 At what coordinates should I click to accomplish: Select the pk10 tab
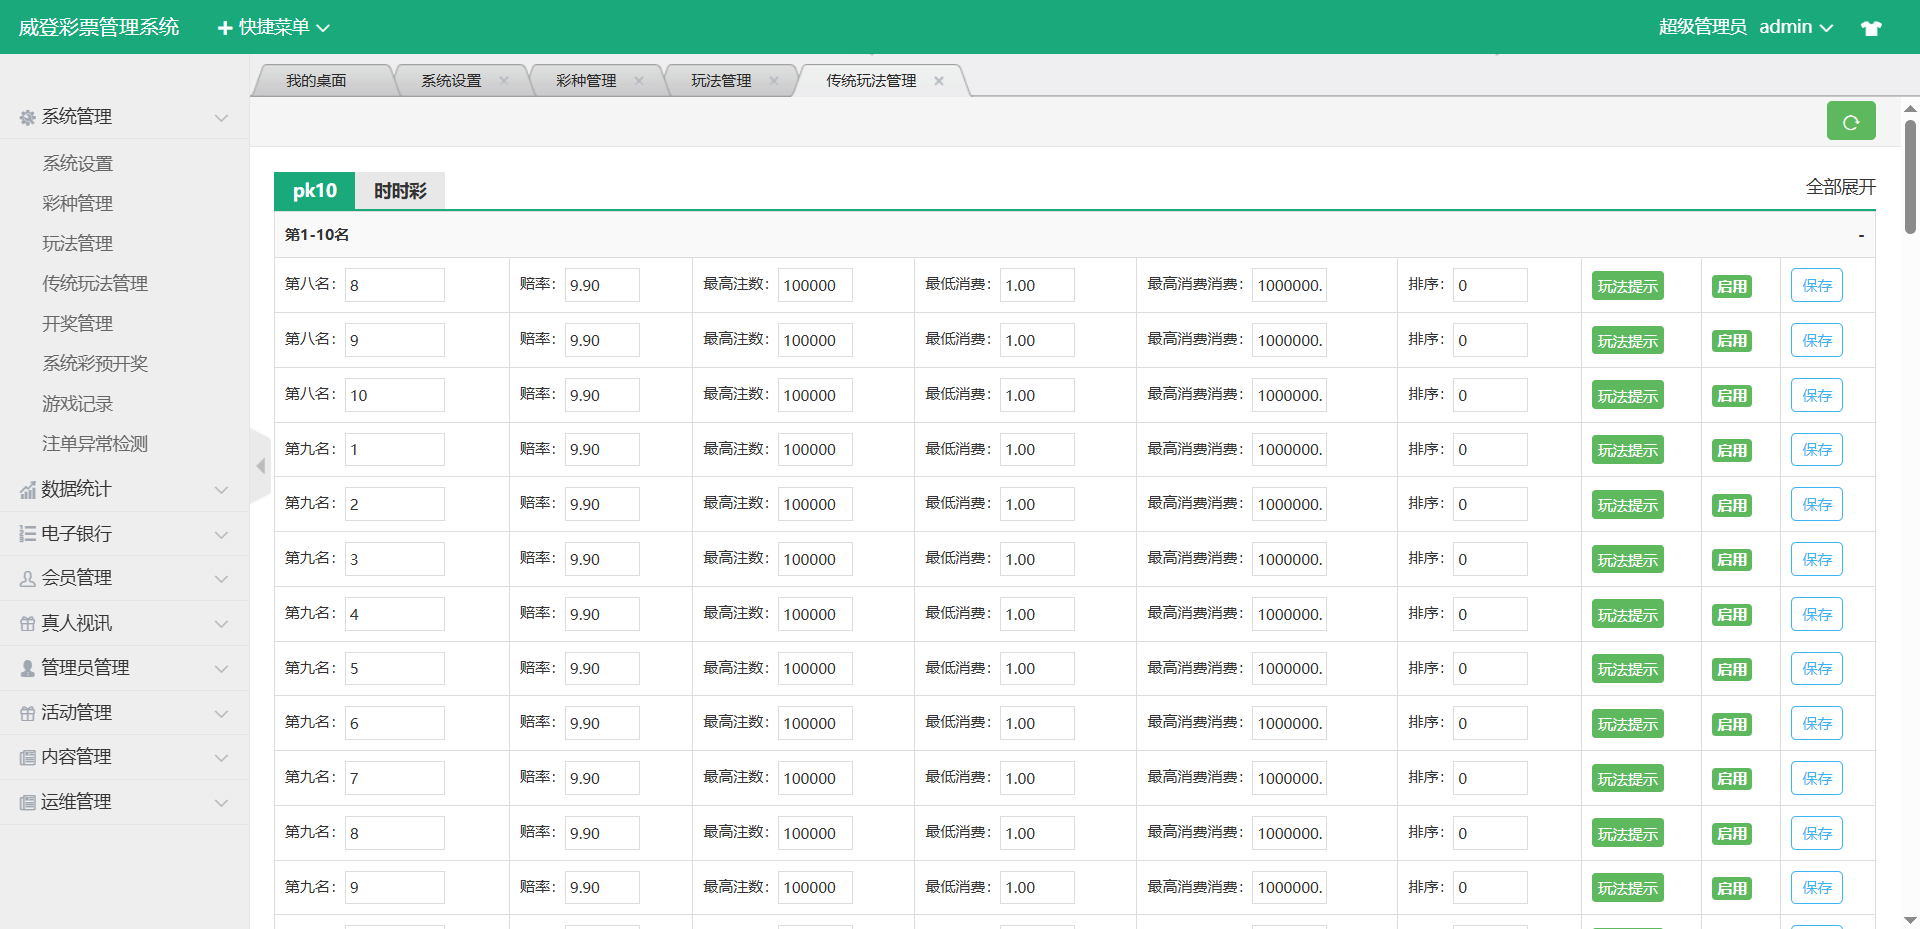point(315,191)
